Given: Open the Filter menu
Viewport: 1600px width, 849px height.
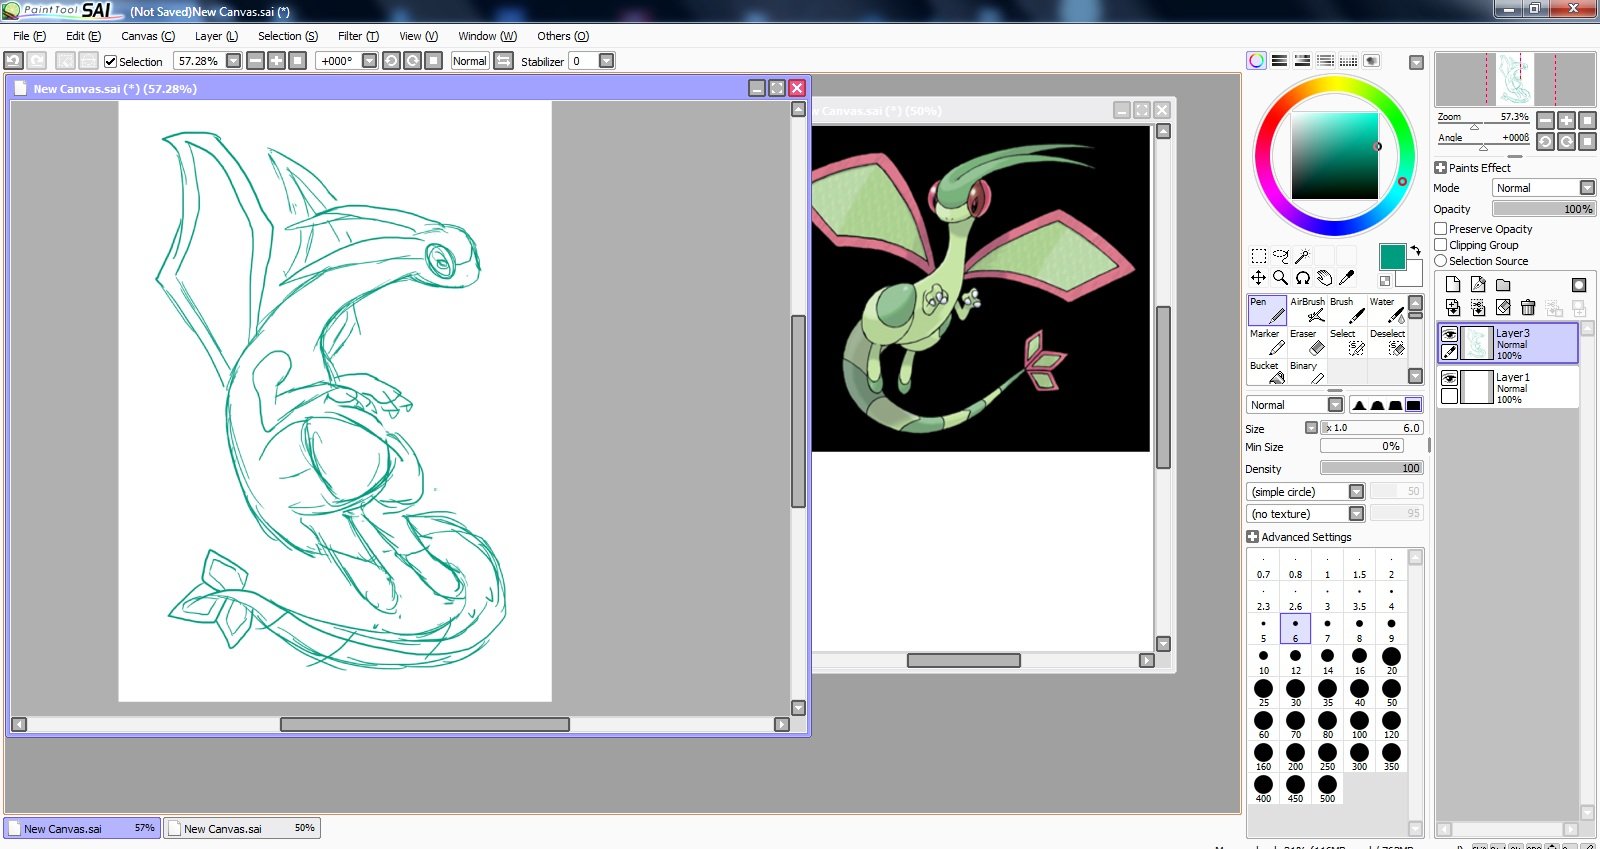Looking at the screenshot, I should 358,36.
